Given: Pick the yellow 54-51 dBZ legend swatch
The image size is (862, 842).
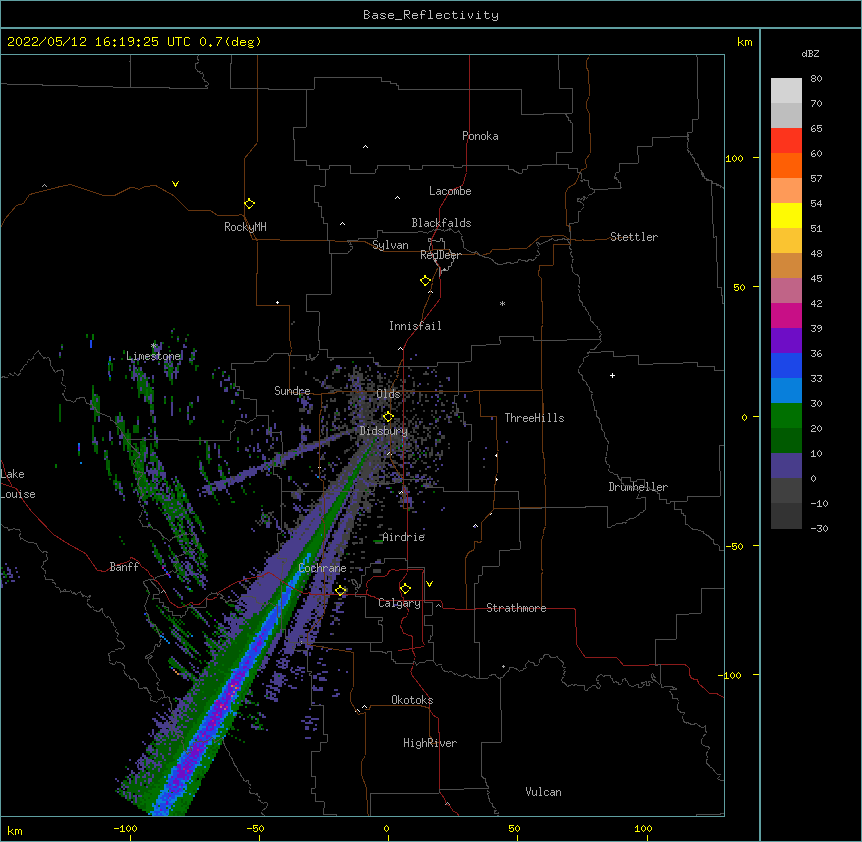Looking at the screenshot, I should click(x=786, y=216).
